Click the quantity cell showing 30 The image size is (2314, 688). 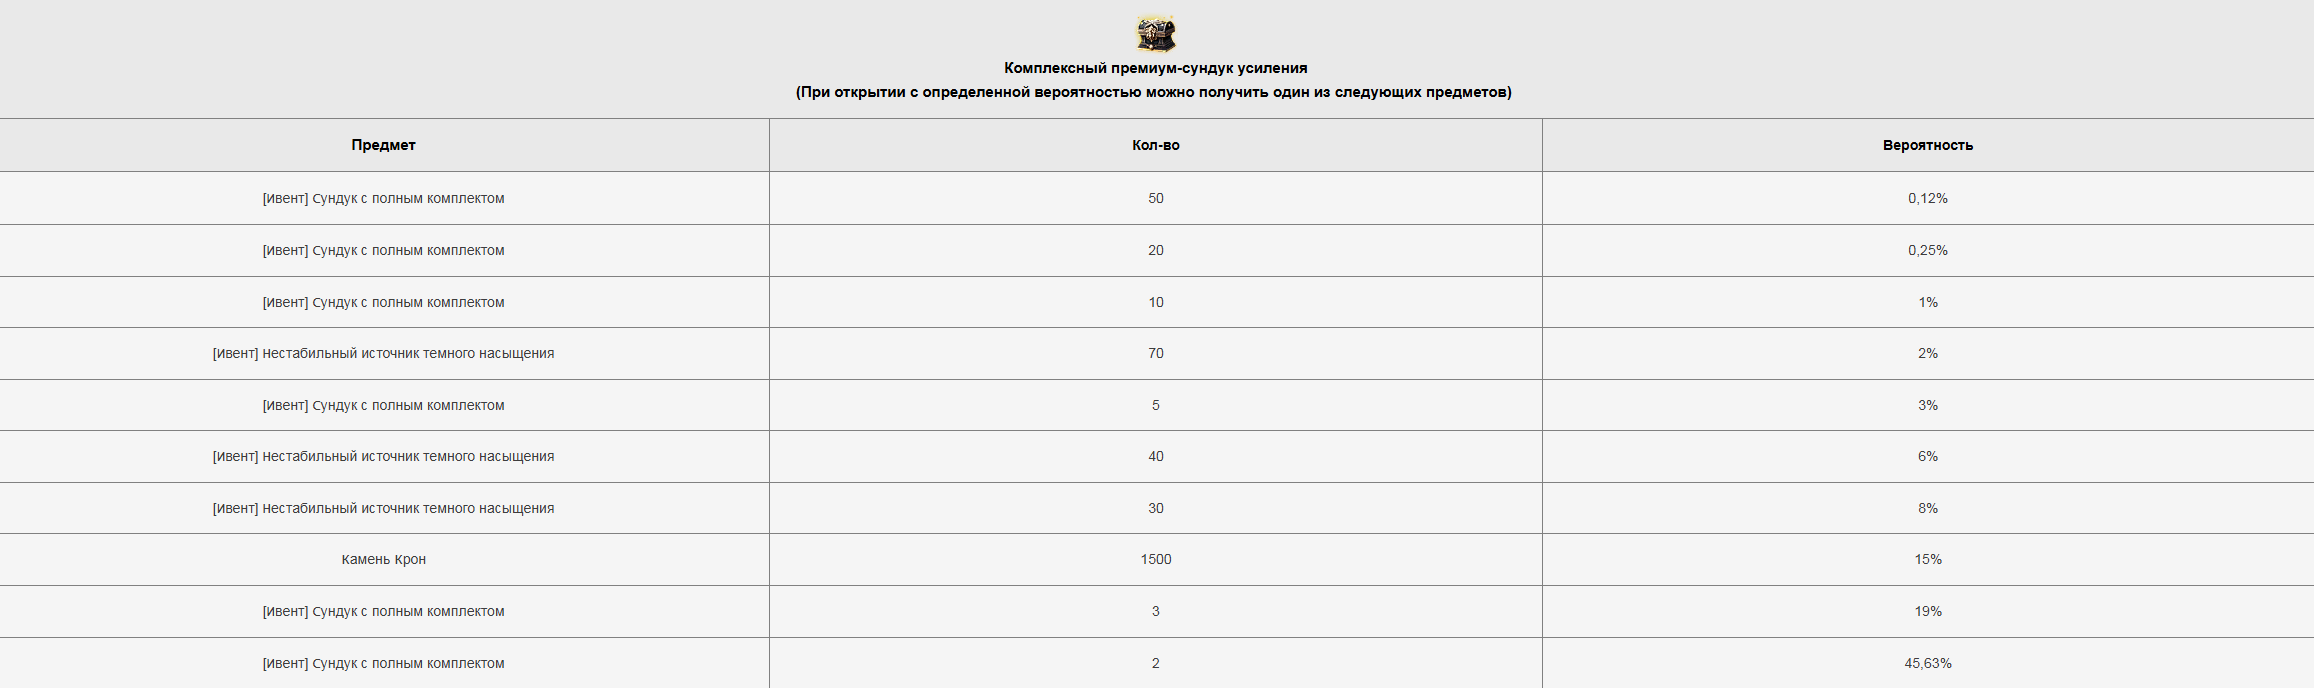click(1155, 508)
